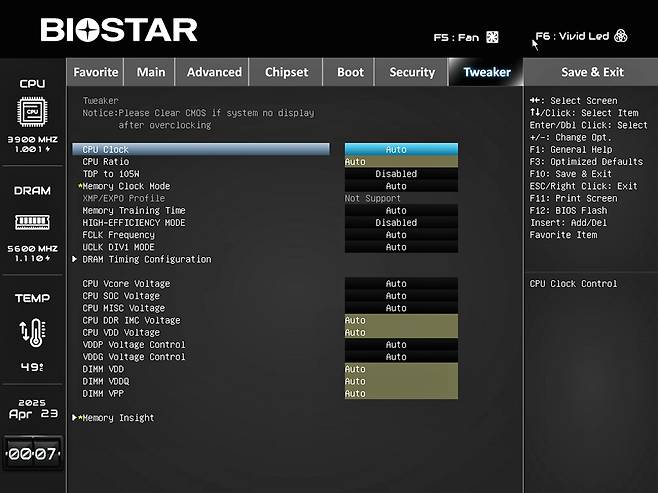This screenshot has width=658, height=493.
Task: Click the DIMM VDD input field
Action: (401, 369)
